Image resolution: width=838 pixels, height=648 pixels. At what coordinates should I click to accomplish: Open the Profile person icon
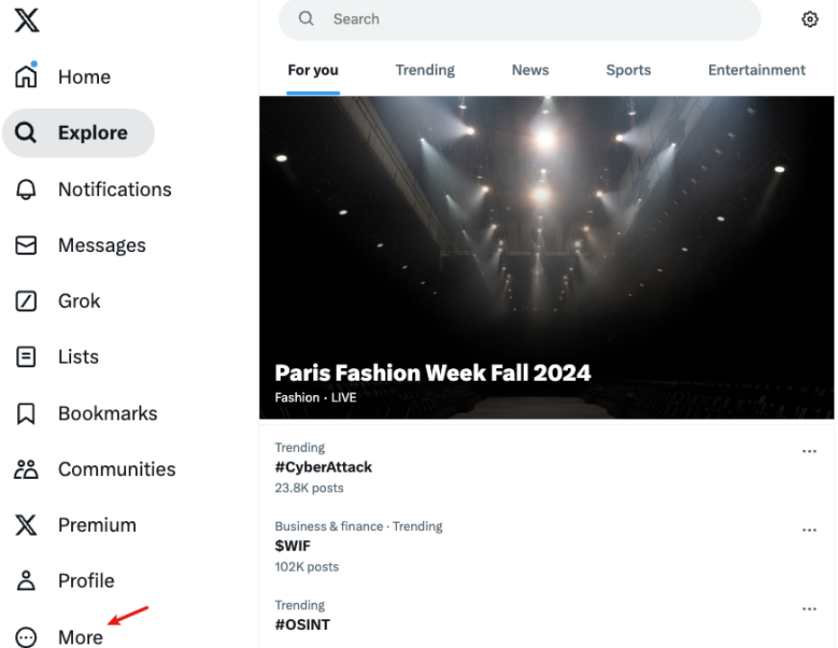[x=27, y=581]
